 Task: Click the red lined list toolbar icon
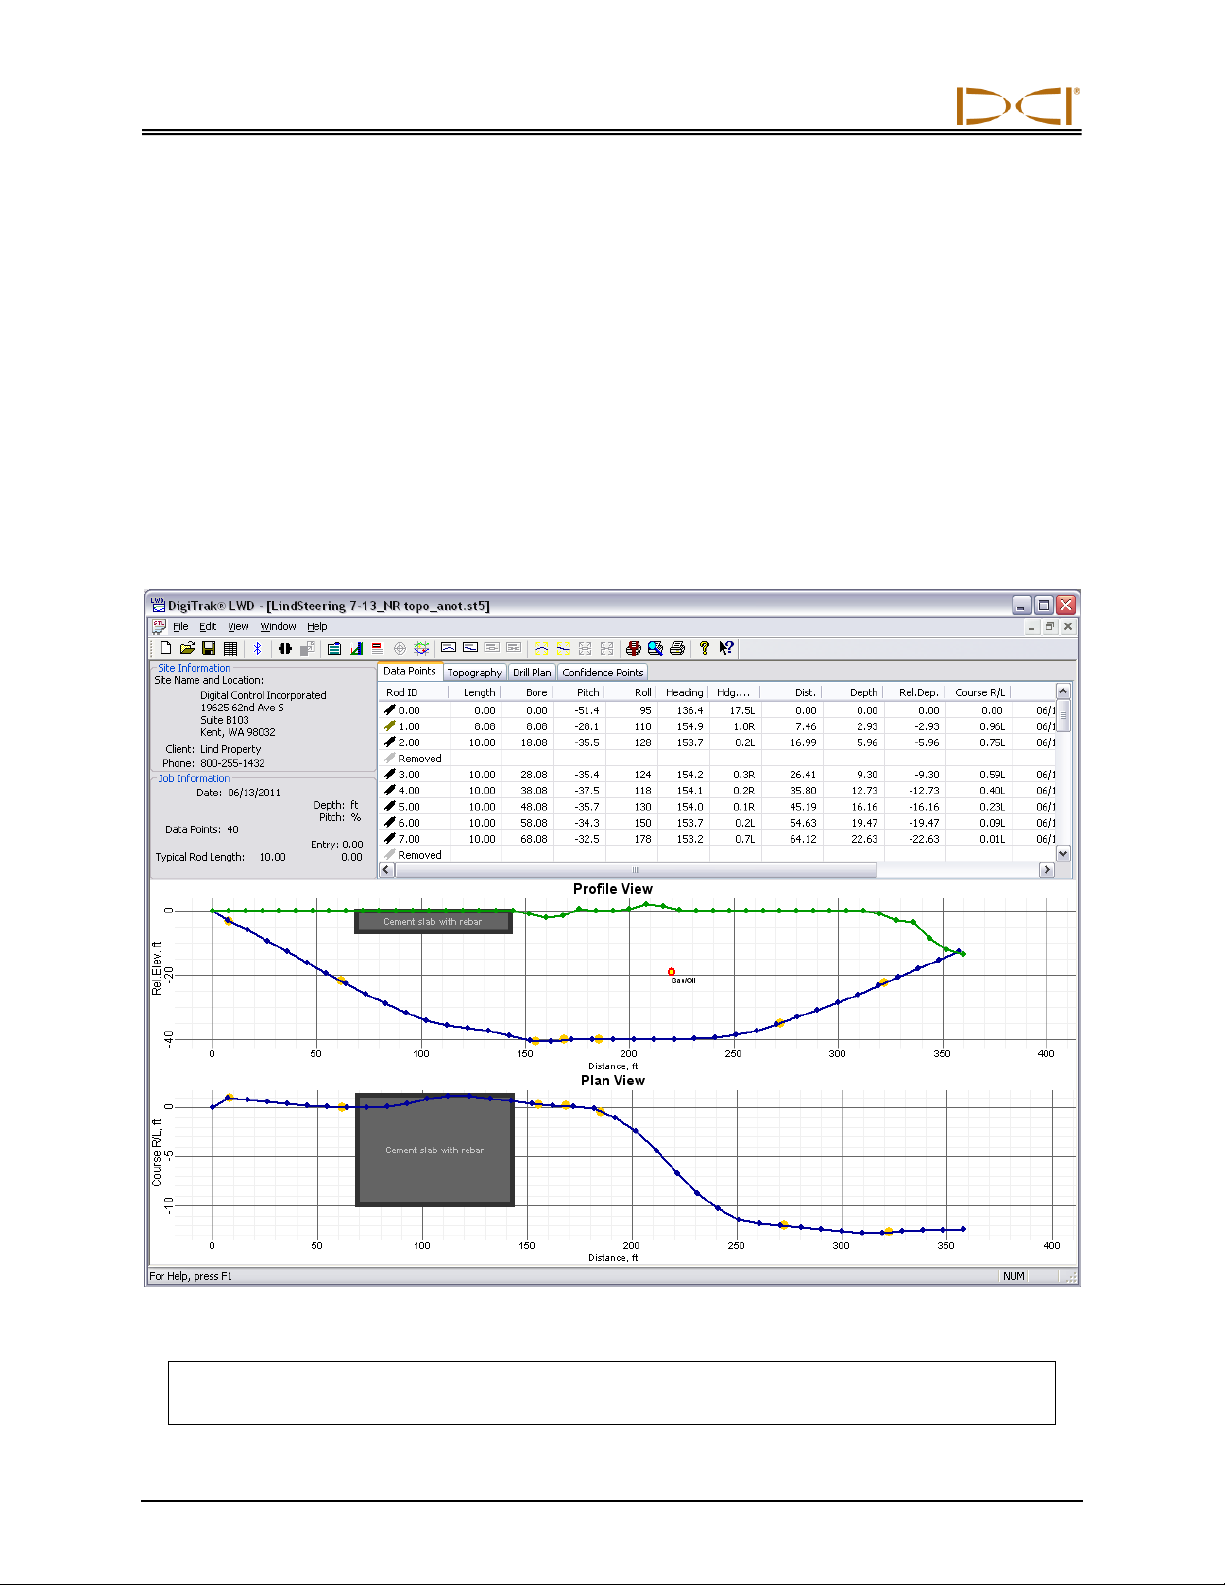(x=377, y=648)
